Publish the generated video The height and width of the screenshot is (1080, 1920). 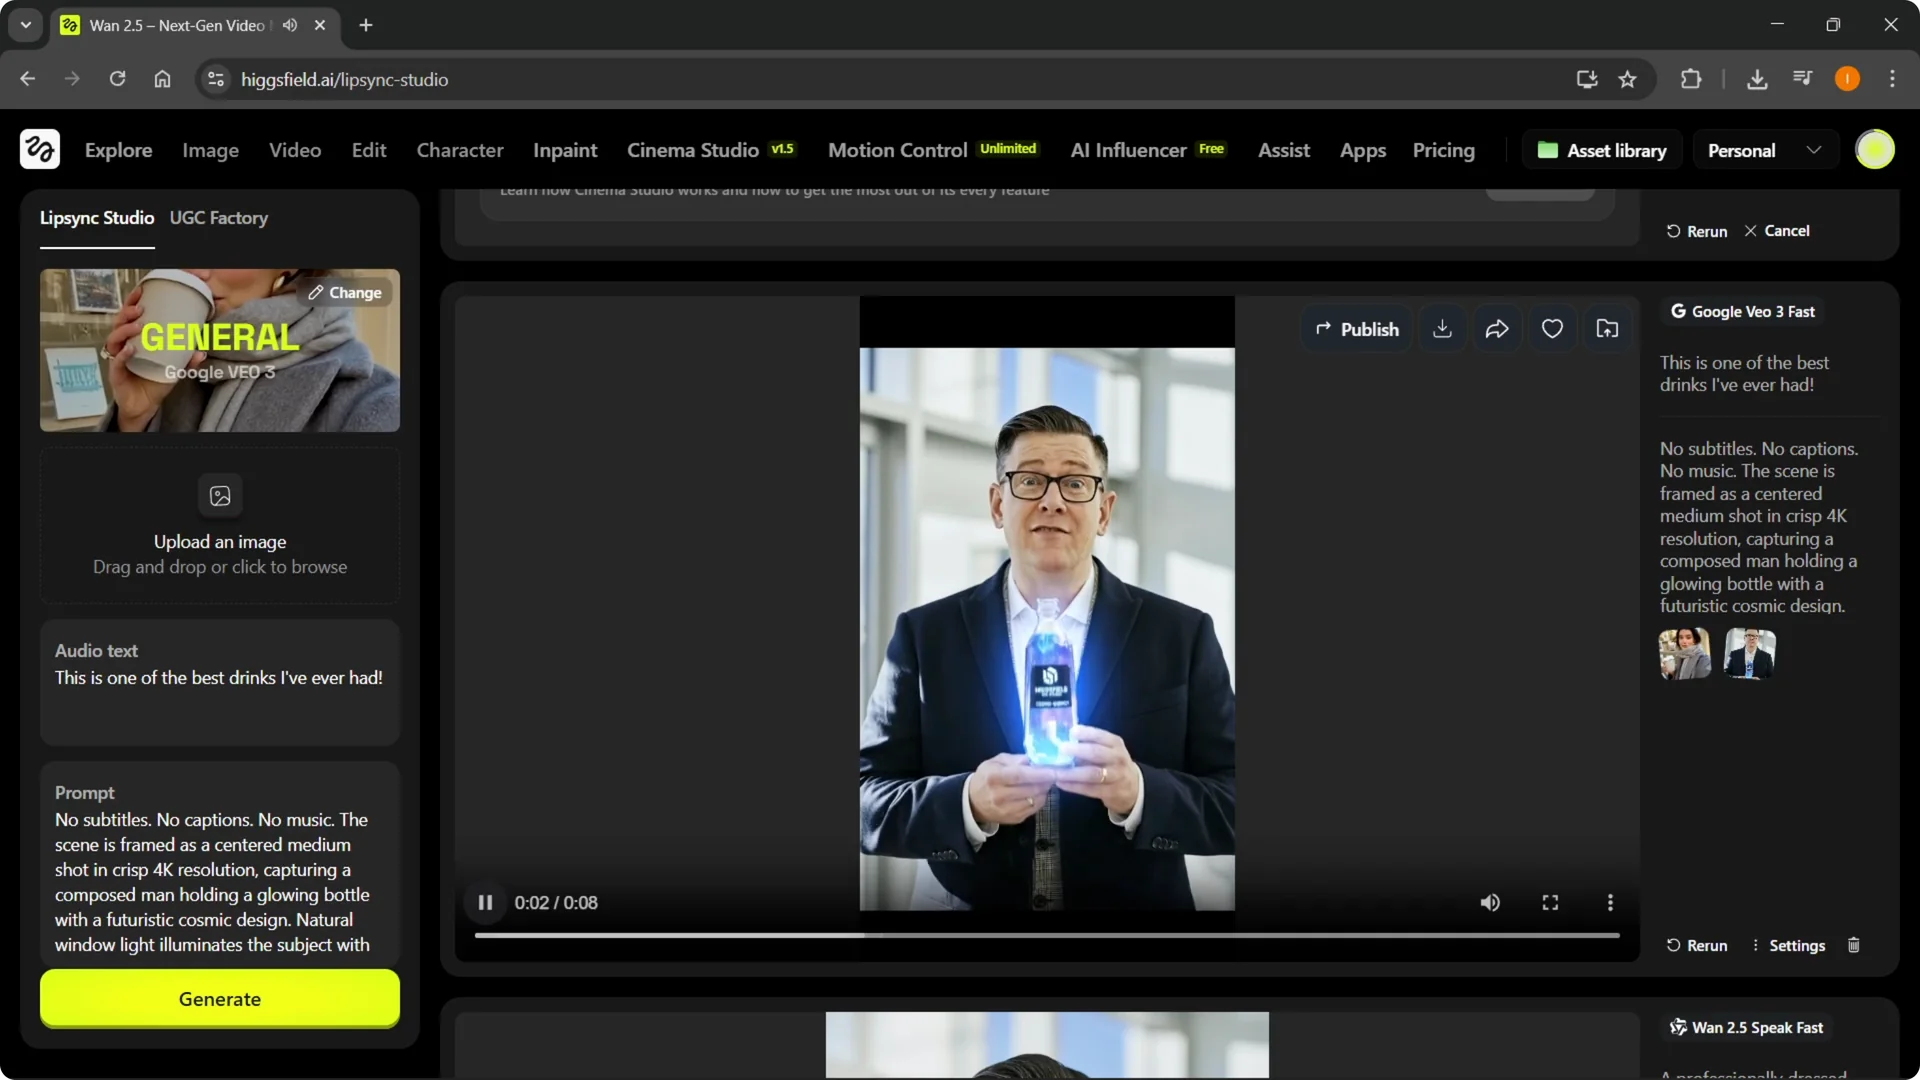pos(1355,328)
